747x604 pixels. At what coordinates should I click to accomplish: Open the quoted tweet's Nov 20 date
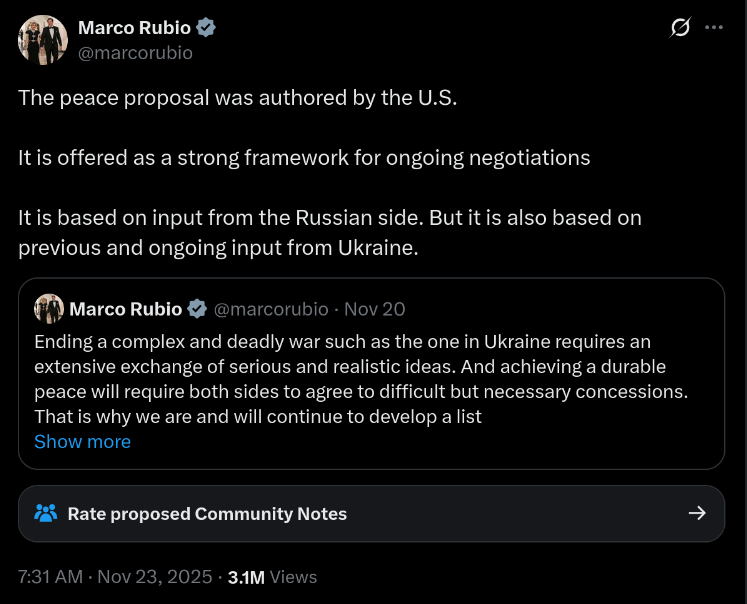click(375, 308)
